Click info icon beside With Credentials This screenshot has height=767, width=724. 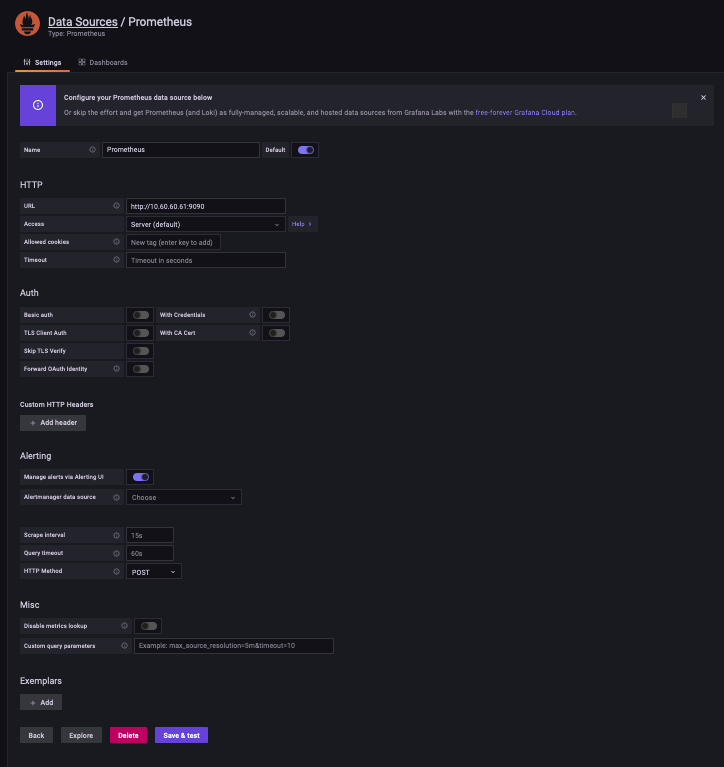coord(252,315)
